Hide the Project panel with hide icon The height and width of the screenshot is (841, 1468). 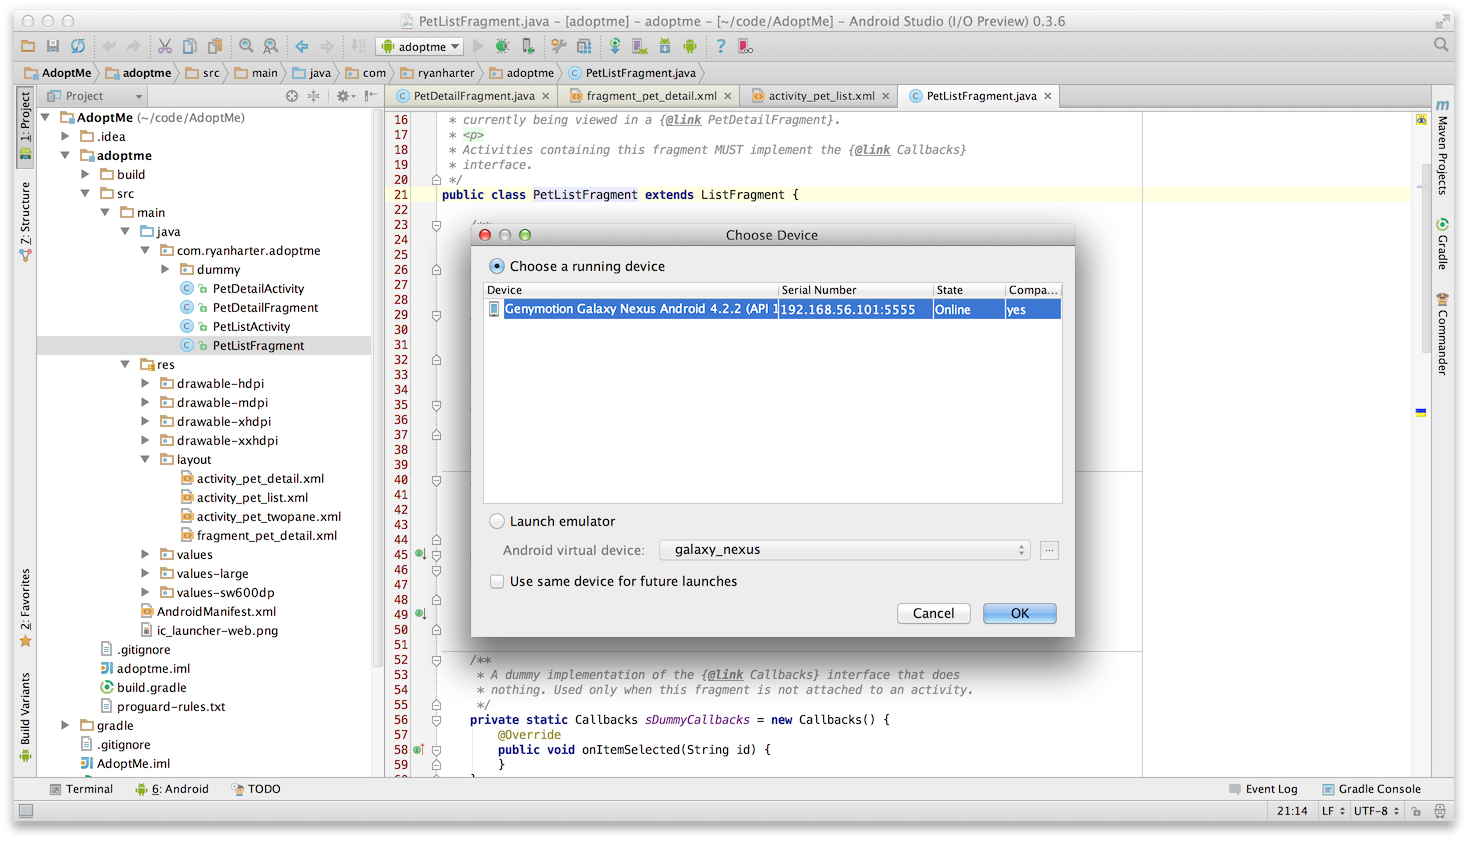pyautogui.click(x=370, y=96)
